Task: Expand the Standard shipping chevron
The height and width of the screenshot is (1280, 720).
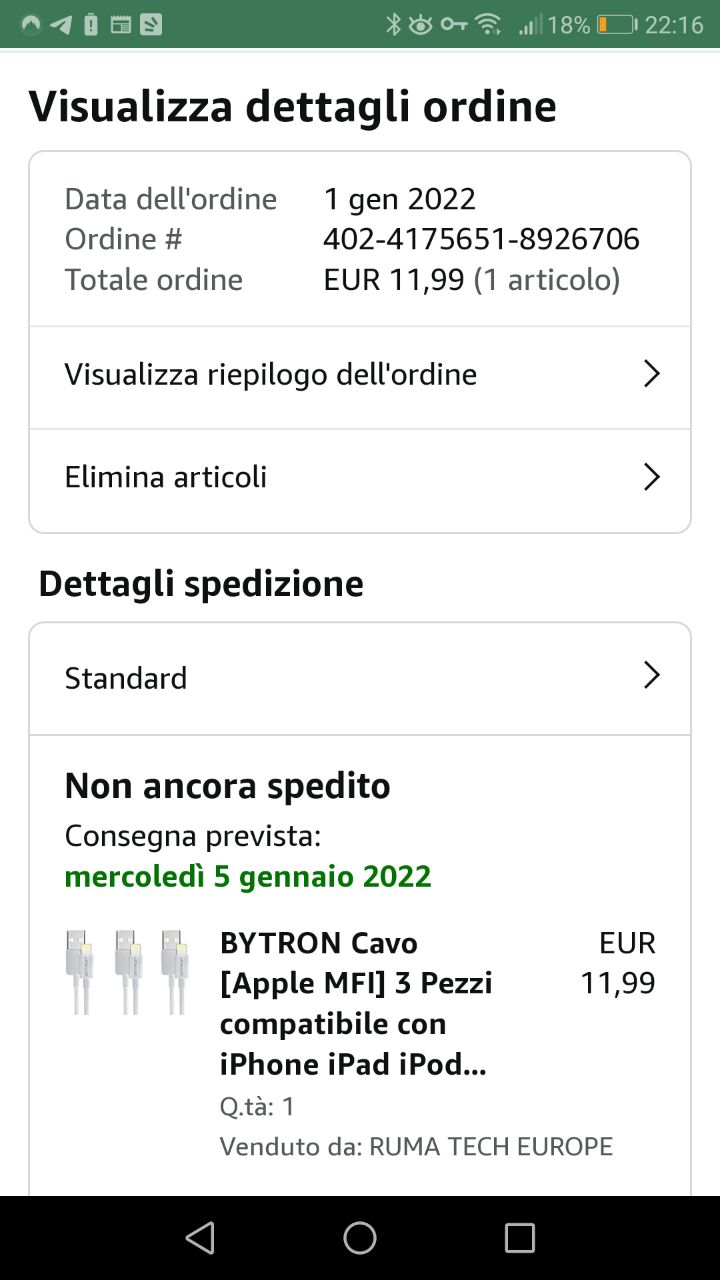Action: (651, 677)
